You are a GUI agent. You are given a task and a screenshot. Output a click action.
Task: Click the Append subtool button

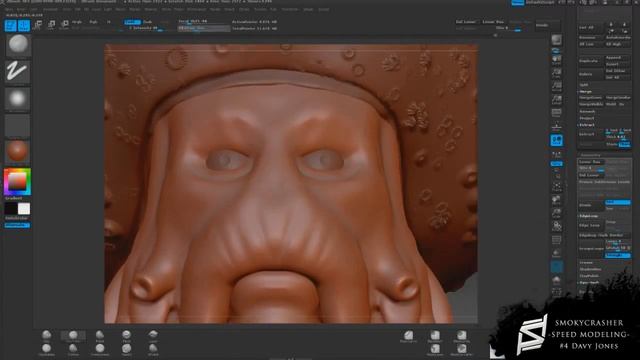[x=618, y=58]
